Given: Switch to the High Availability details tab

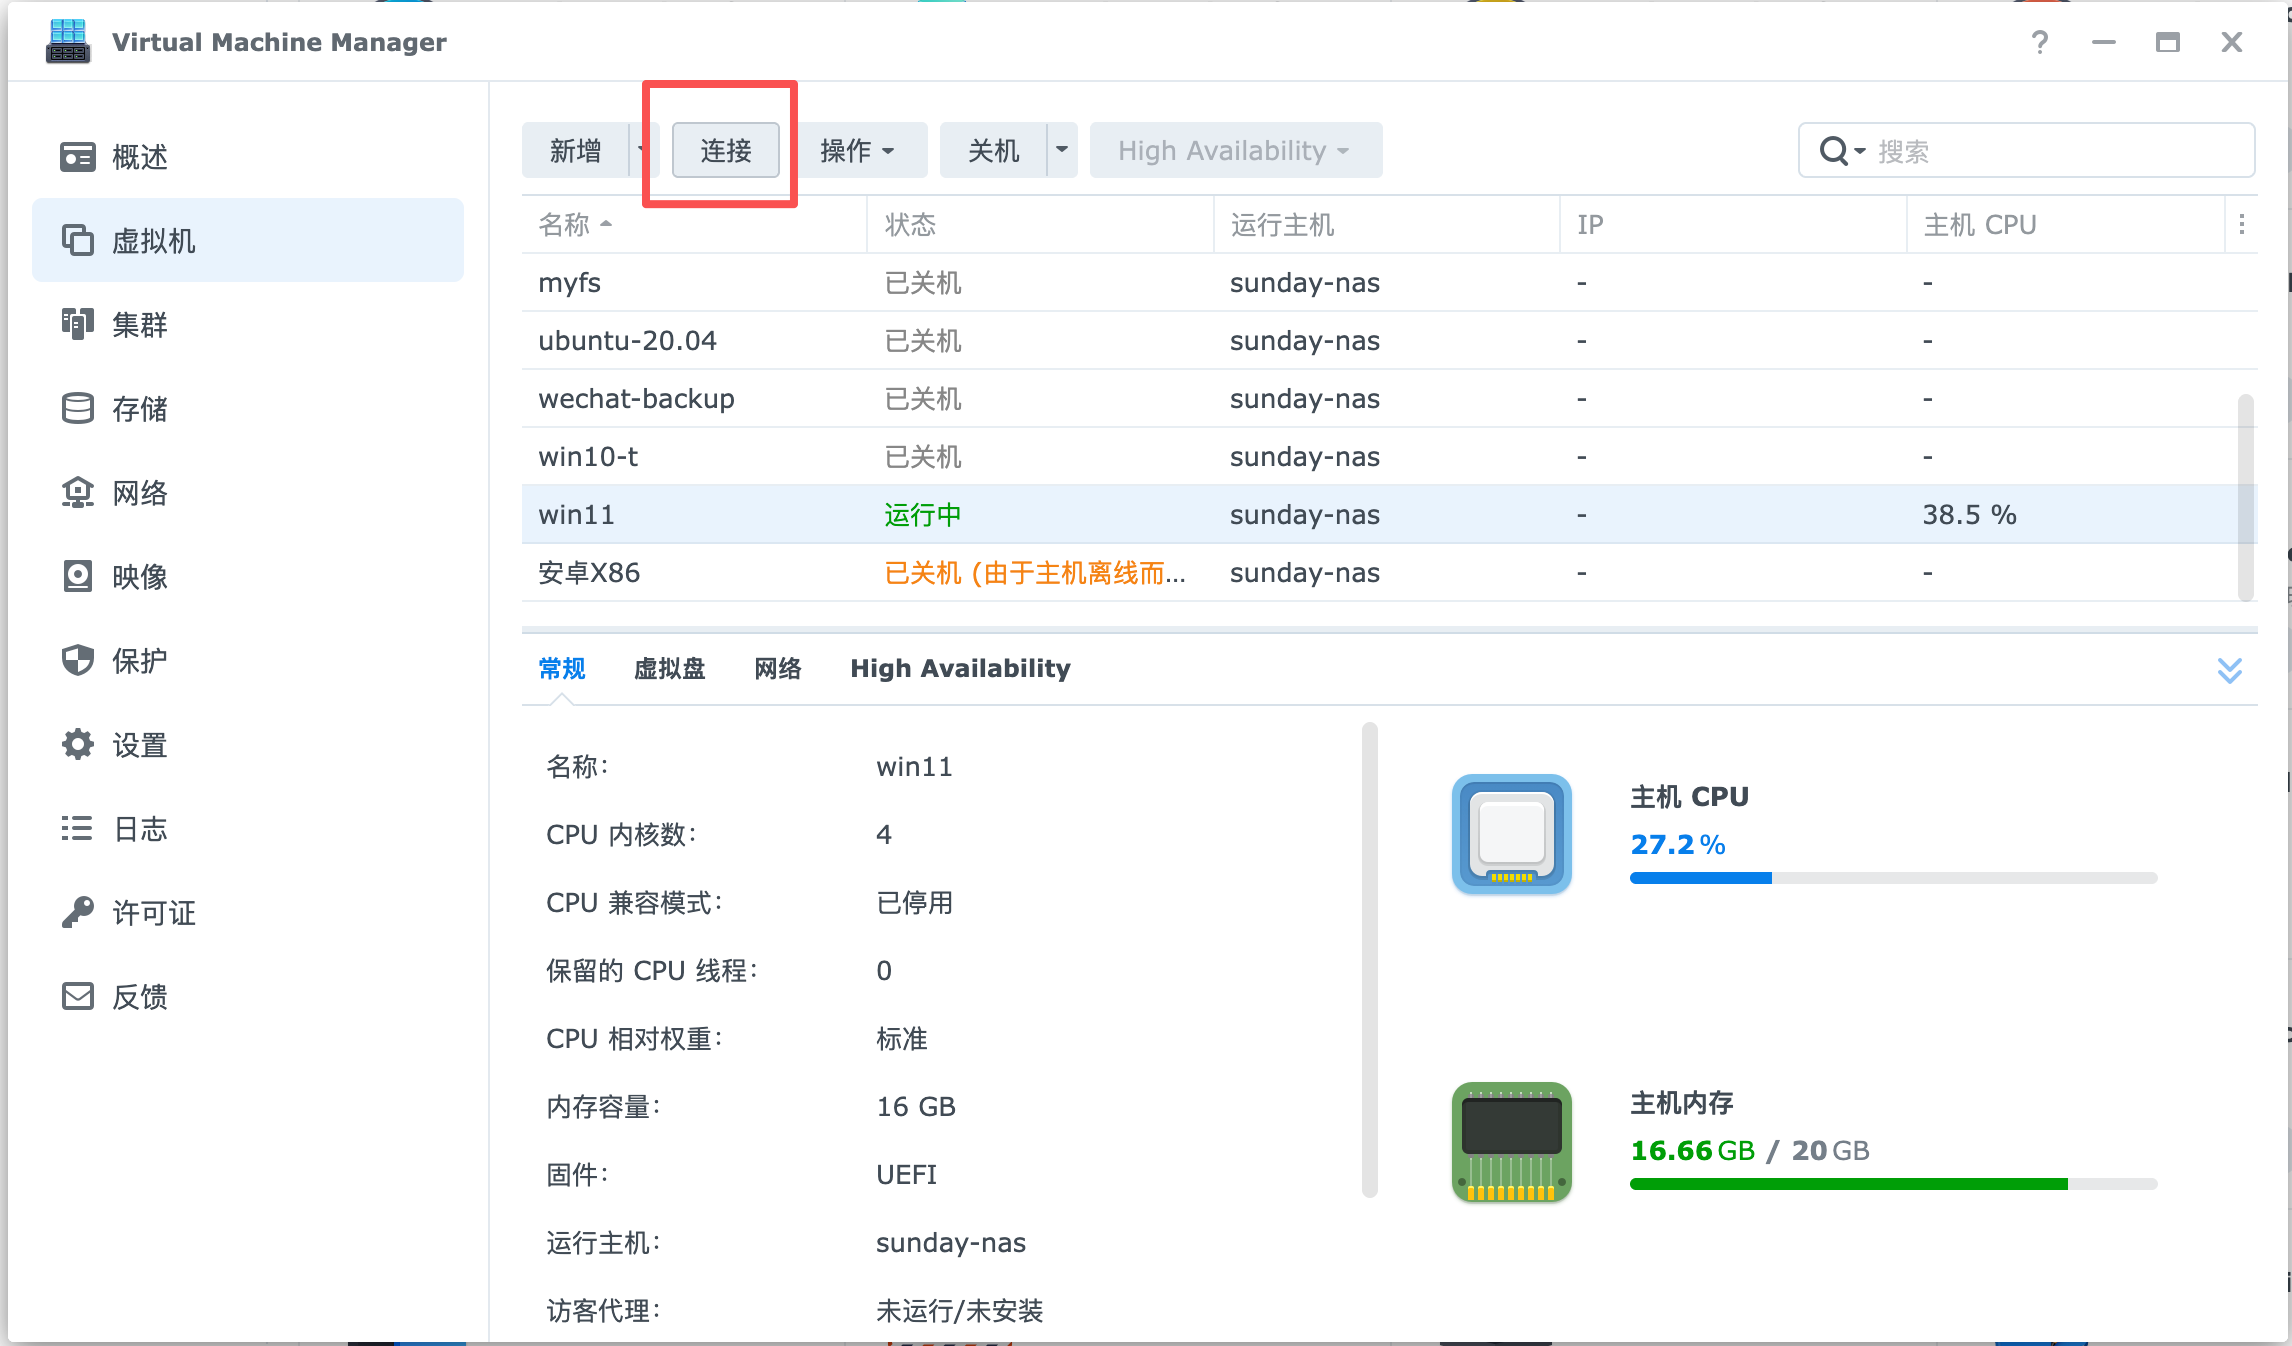Looking at the screenshot, I should (x=960, y=669).
